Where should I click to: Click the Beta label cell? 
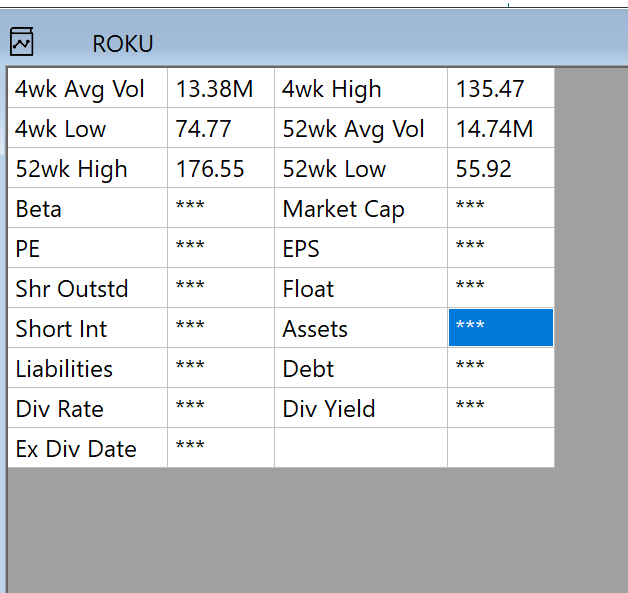pyautogui.click(x=87, y=209)
